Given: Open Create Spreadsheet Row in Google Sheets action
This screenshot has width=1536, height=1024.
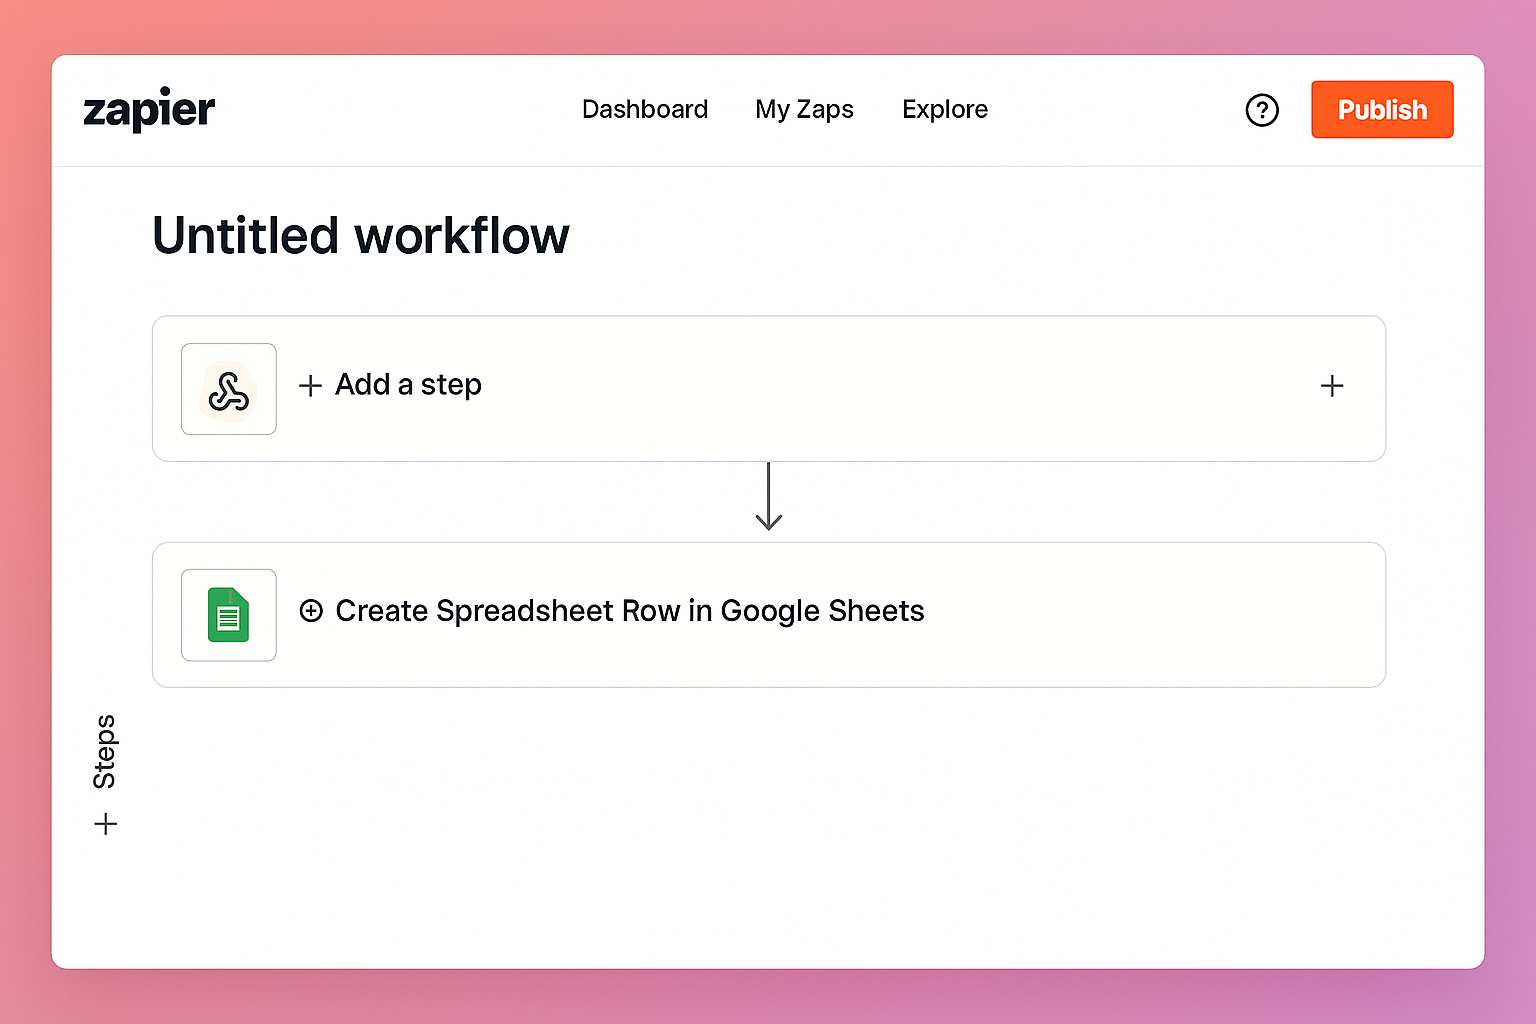Looking at the screenshot, I should (x=630, y=610).
